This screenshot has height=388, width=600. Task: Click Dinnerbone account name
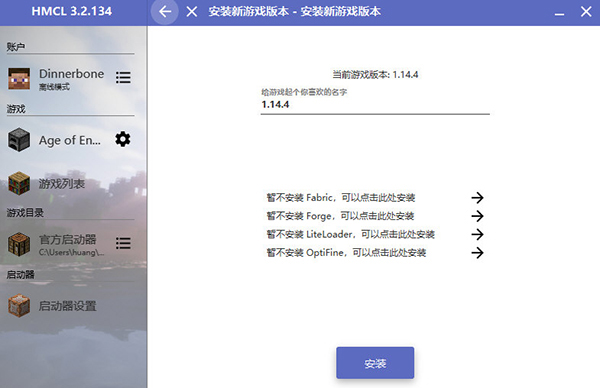tap(72, 73)
